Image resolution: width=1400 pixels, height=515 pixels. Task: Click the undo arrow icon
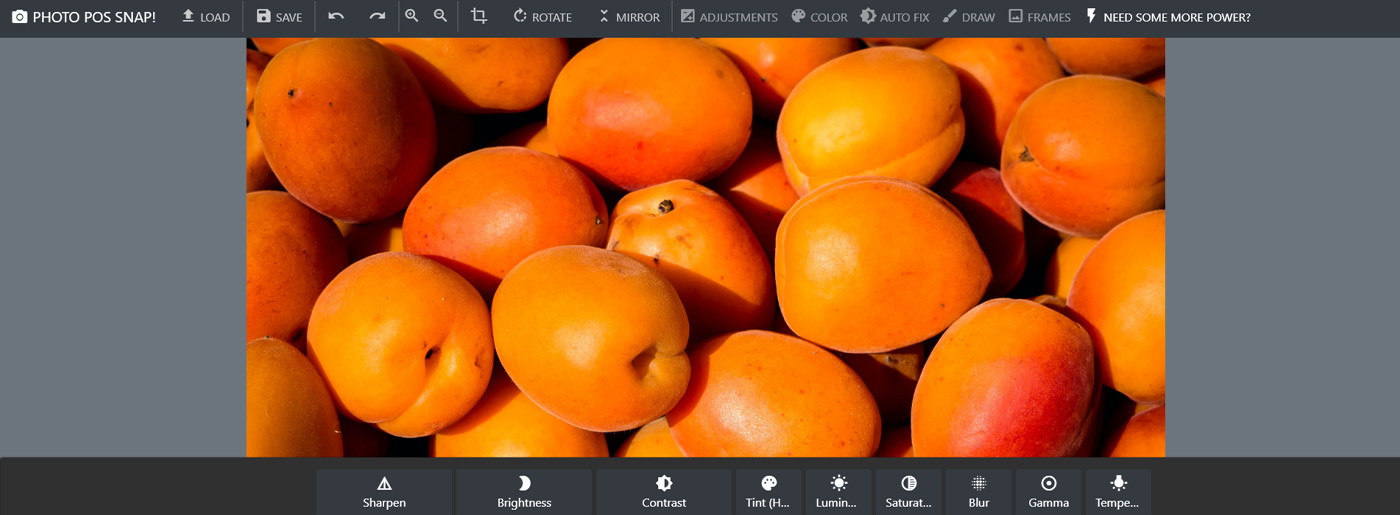tap(336, 17)
